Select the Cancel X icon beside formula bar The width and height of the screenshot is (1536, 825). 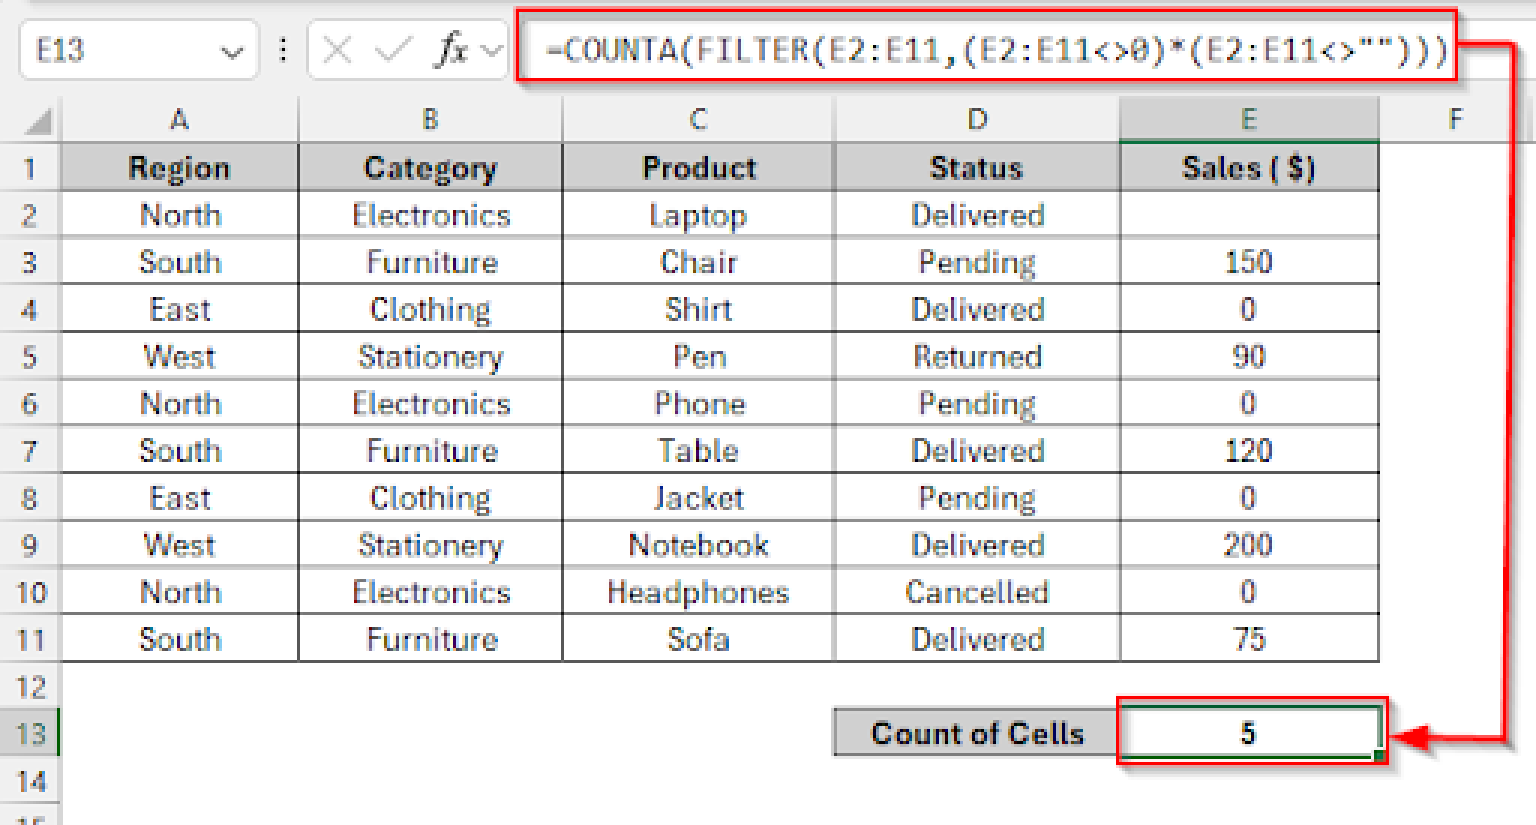click(x=336, y=50)
